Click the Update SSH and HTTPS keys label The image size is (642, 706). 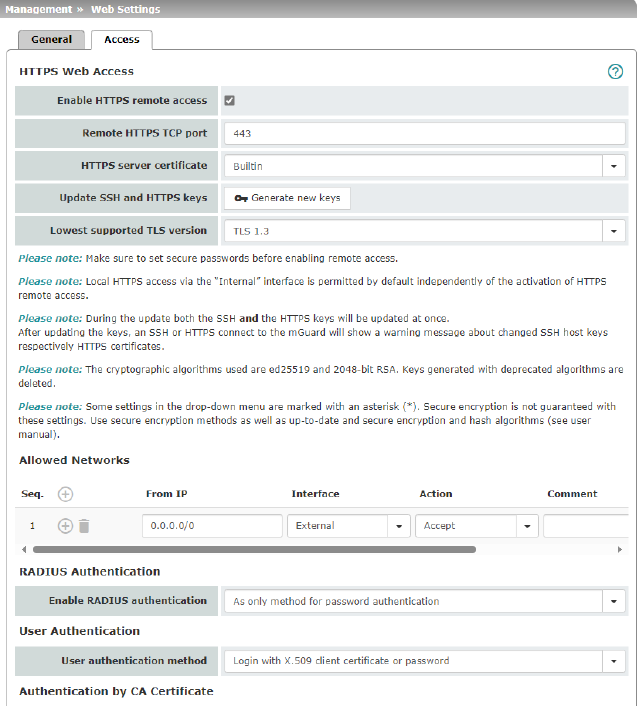(133, 198)
